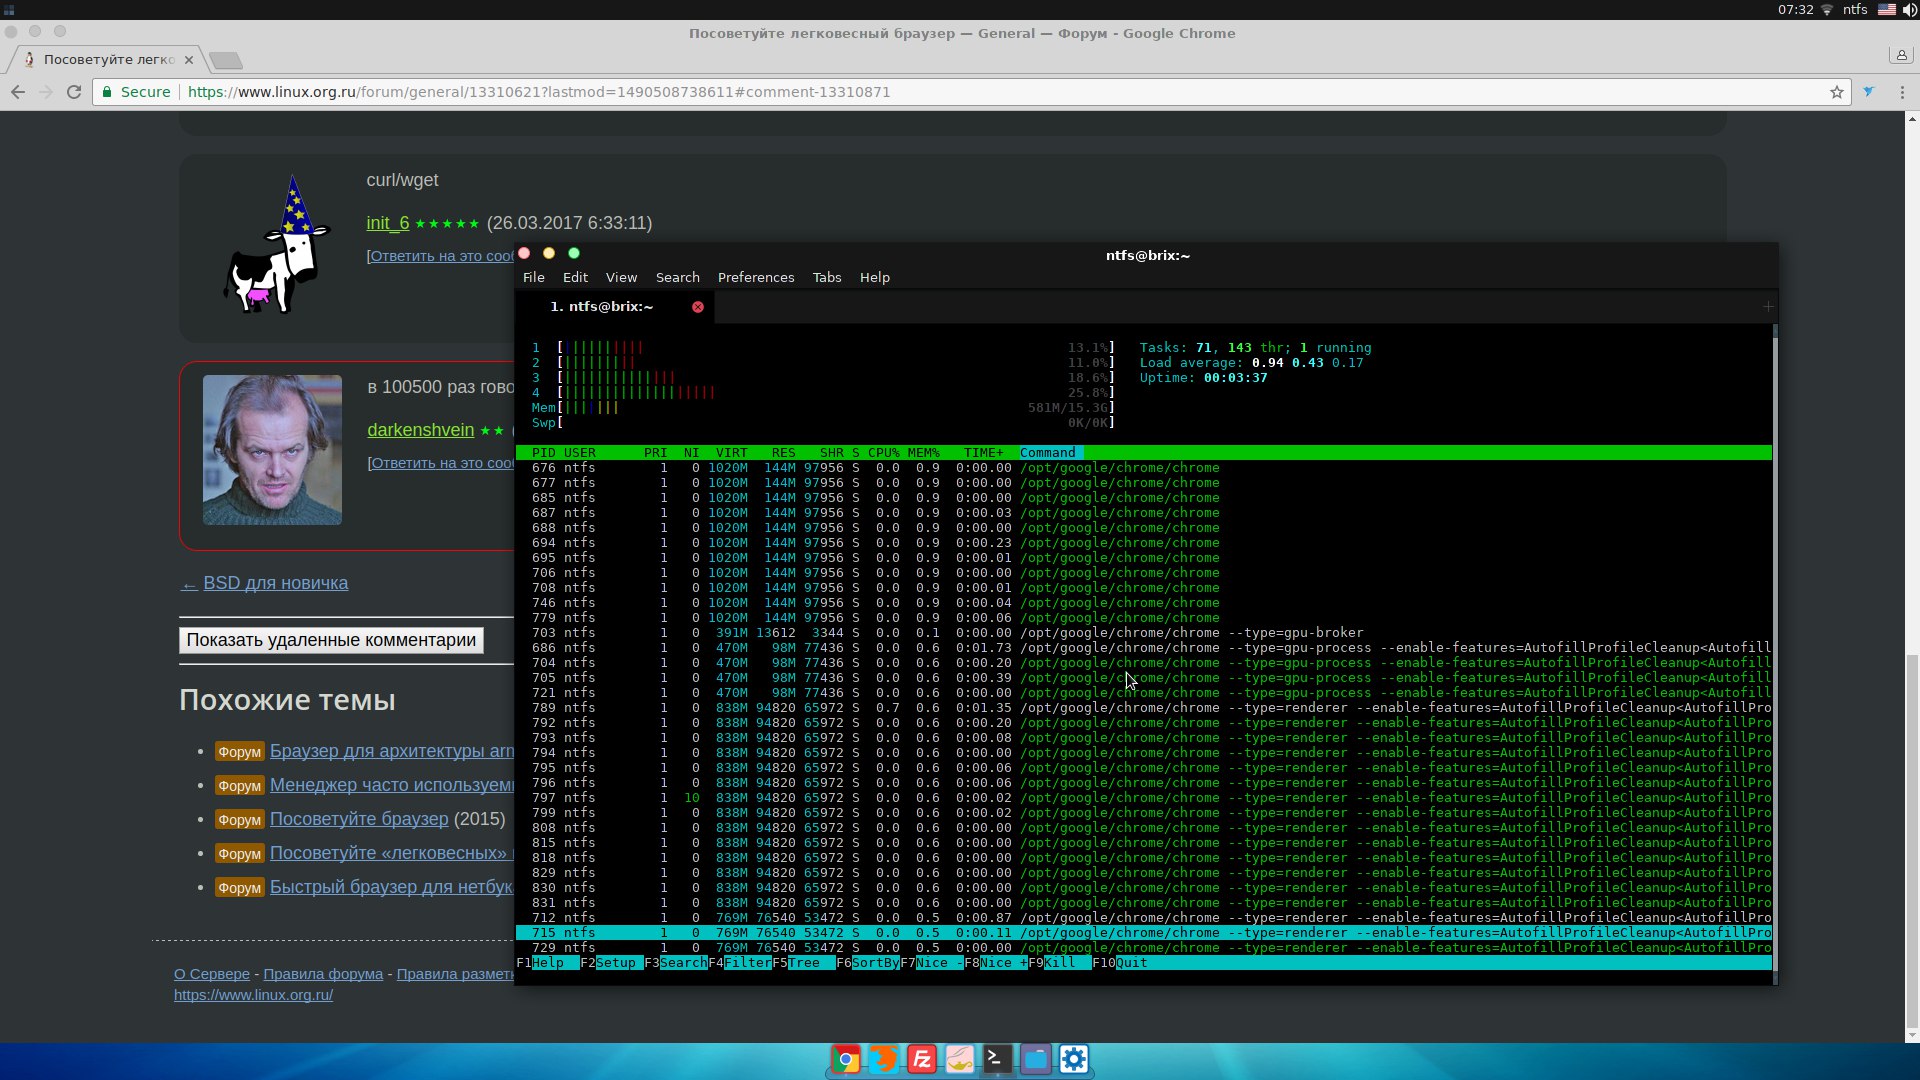
Task: Open the terminal Tabs menu
Action: [x=827, y=278]
